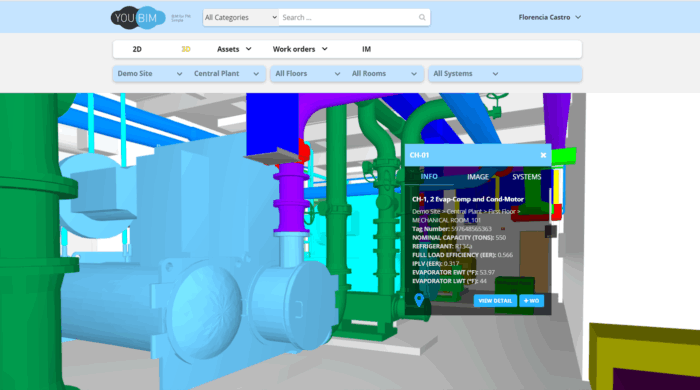Click the search magnifier icon

click(422, 17)
